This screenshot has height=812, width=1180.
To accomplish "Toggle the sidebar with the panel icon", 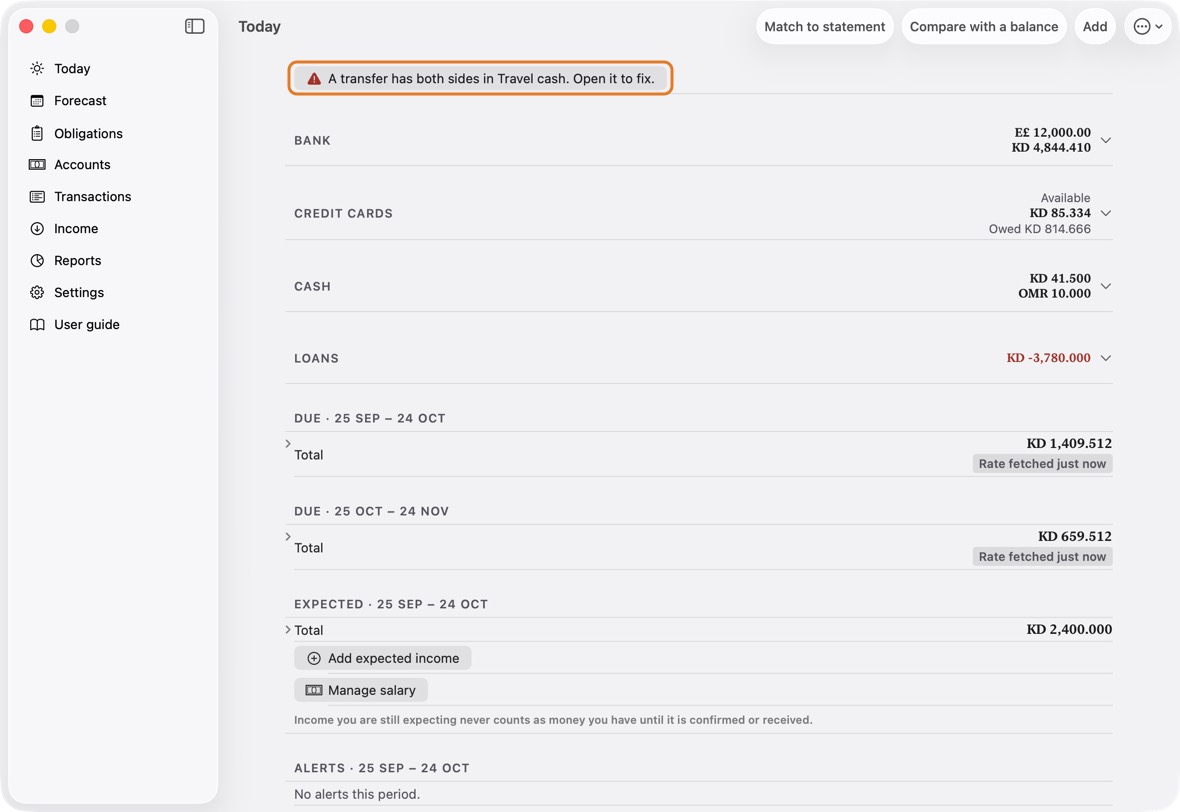I will tap(194, 26).
